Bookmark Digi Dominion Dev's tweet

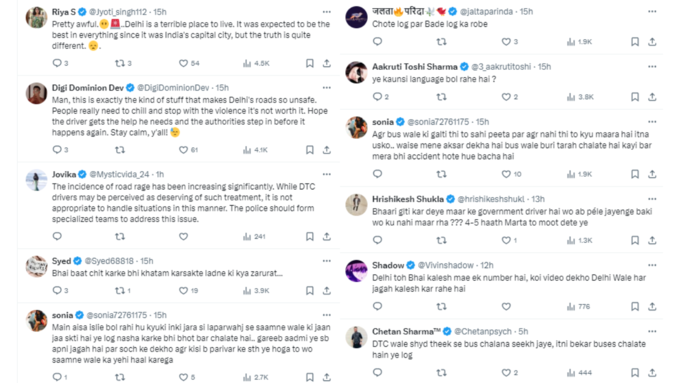point(310,150)
